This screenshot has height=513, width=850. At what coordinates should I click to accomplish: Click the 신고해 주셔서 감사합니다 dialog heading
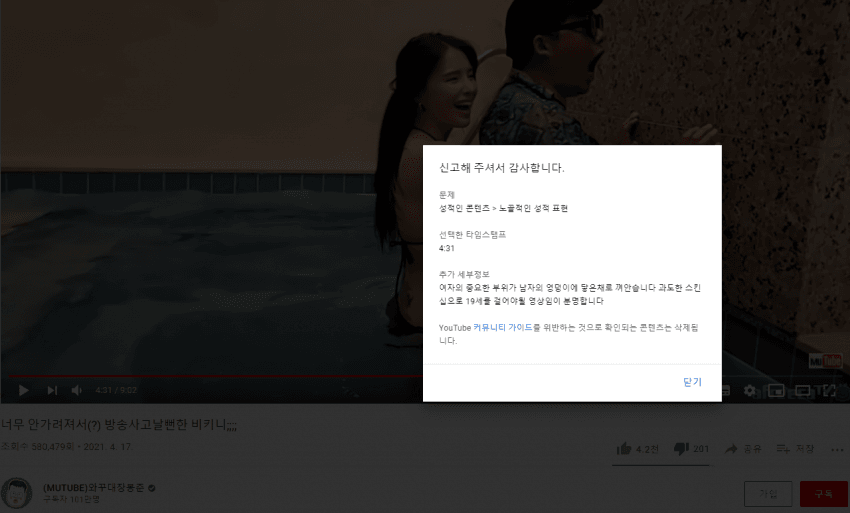pyautogui.click(x=501, y=168)
